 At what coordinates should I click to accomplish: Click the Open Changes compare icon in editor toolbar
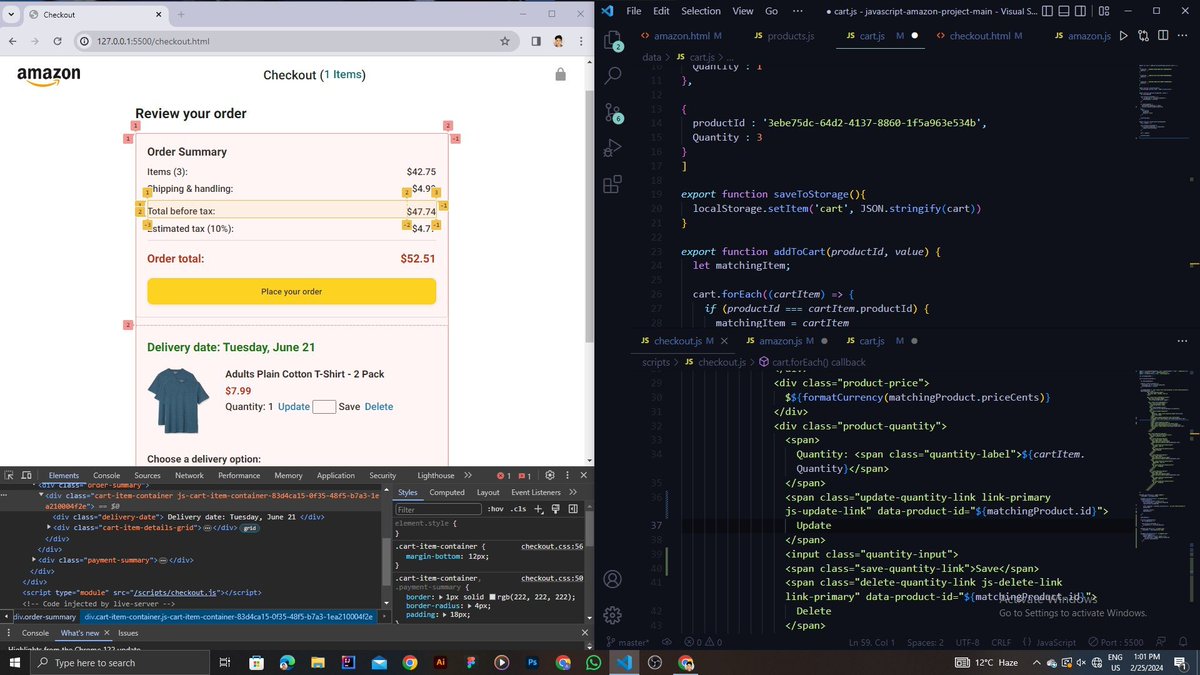1144,36
